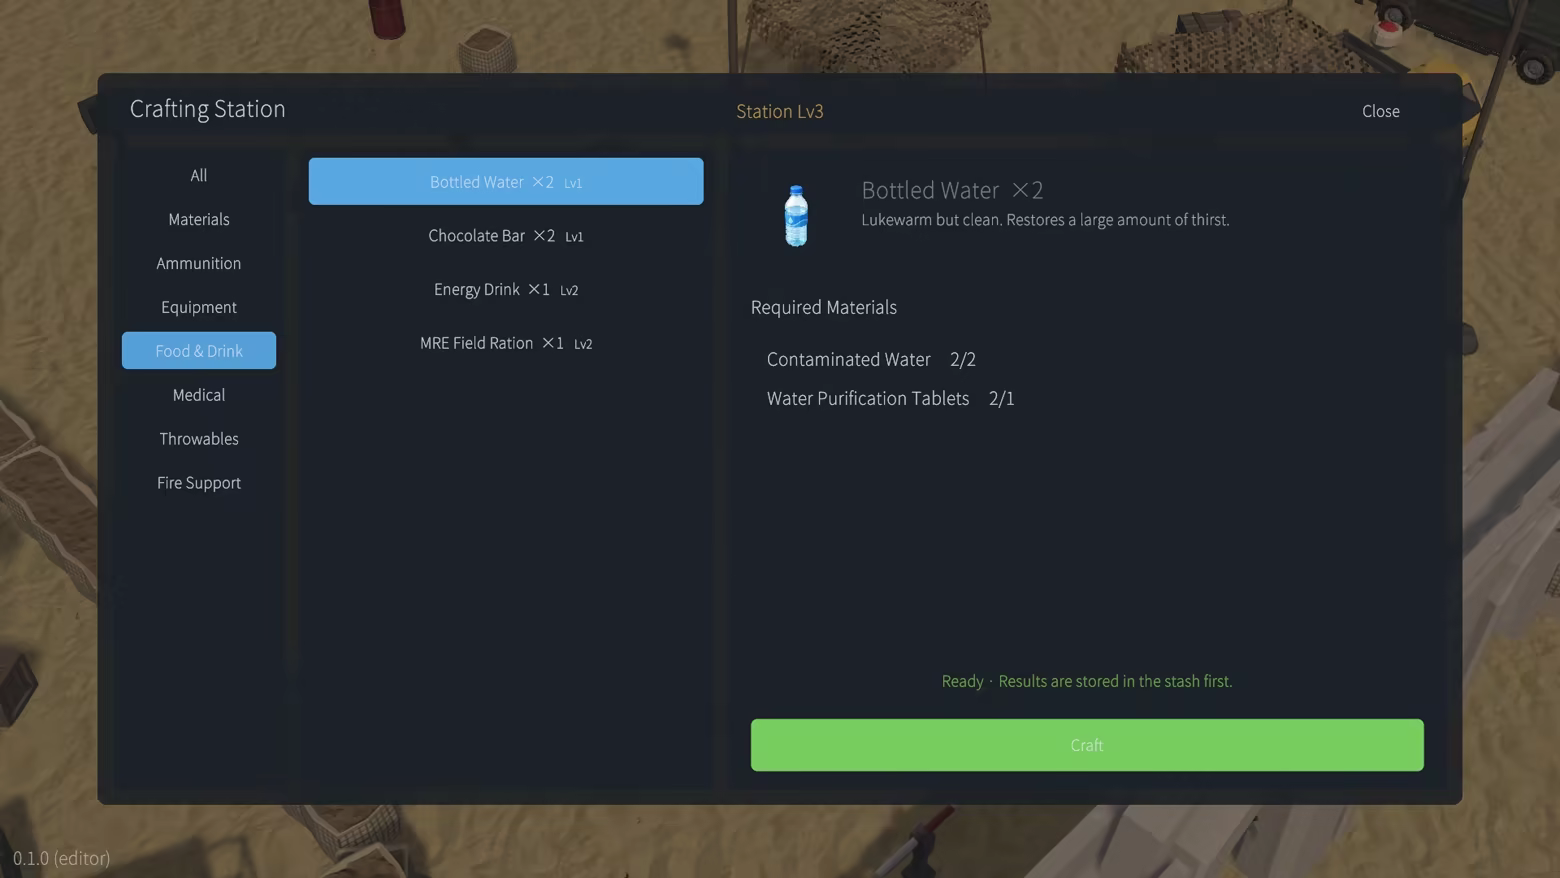The image size is (1560, 878).
Task: Choose the Energy Drink recipe
Action: tap(506, 289)
